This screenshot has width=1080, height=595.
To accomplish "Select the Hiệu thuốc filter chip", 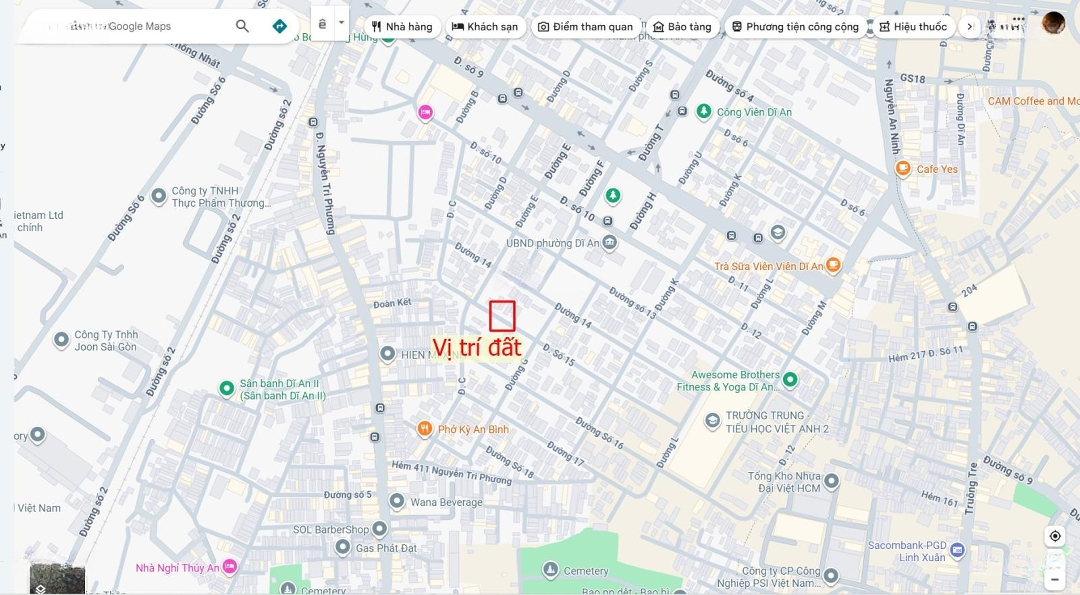I will pyautogui.click(x=914, y=27).
